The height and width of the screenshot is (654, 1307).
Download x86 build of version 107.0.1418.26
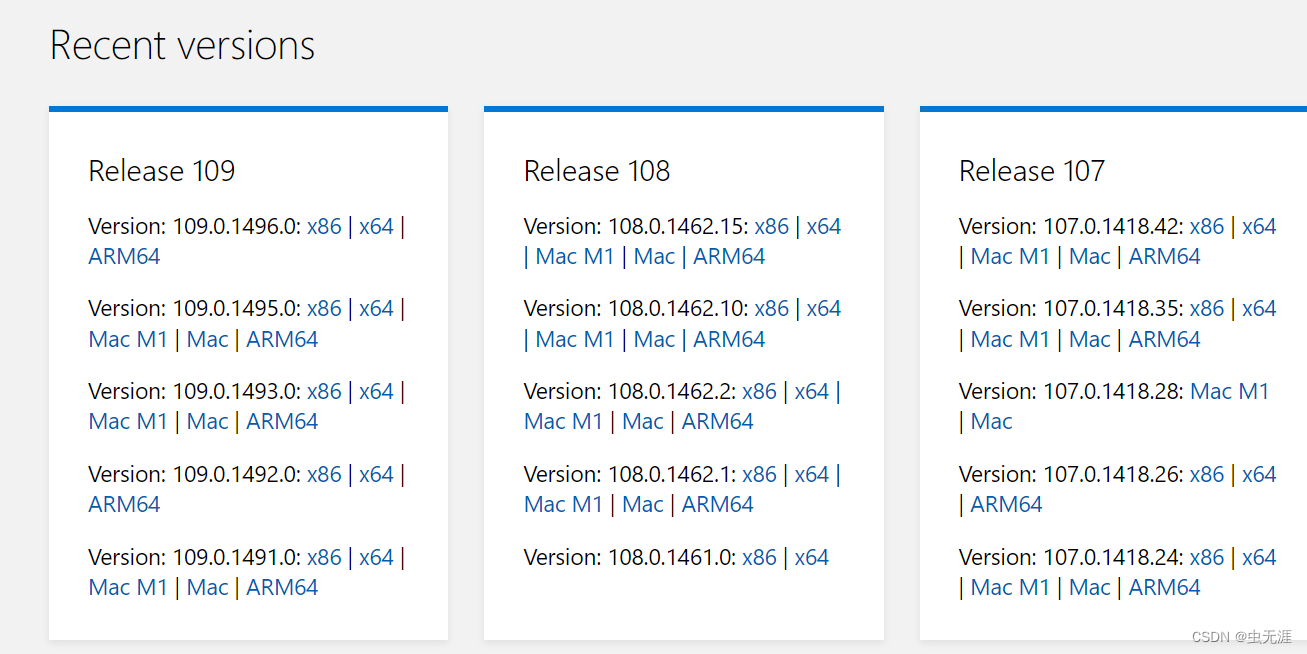coord(1207,474)
